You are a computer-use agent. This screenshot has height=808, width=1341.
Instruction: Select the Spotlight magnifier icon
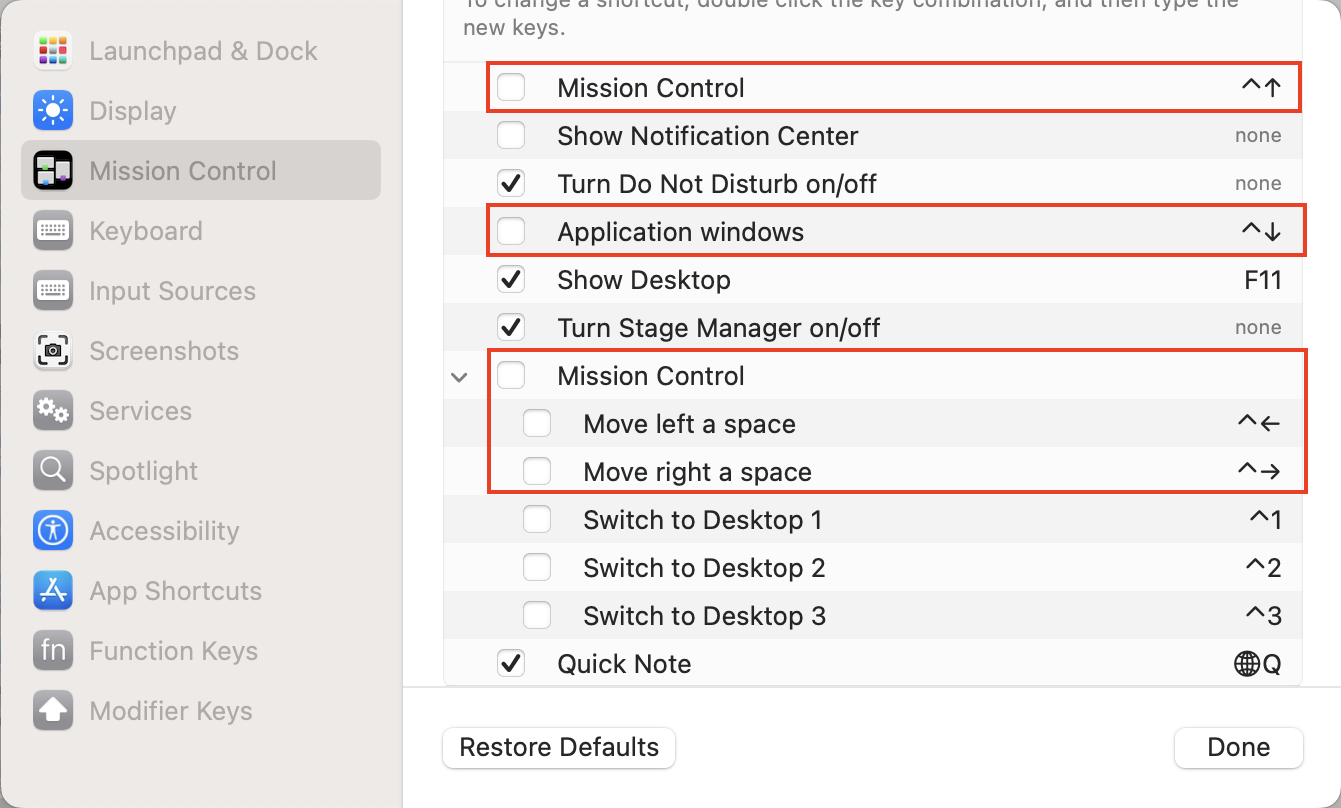(52, 471)
